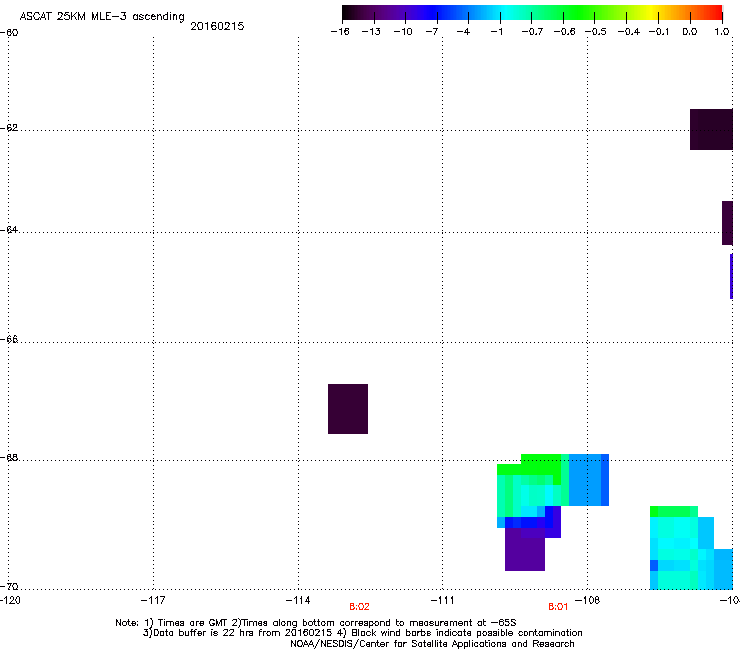Click the 1.0 color bar label
740x650 pixels.
pyautogui.click(x=722, y=32)
